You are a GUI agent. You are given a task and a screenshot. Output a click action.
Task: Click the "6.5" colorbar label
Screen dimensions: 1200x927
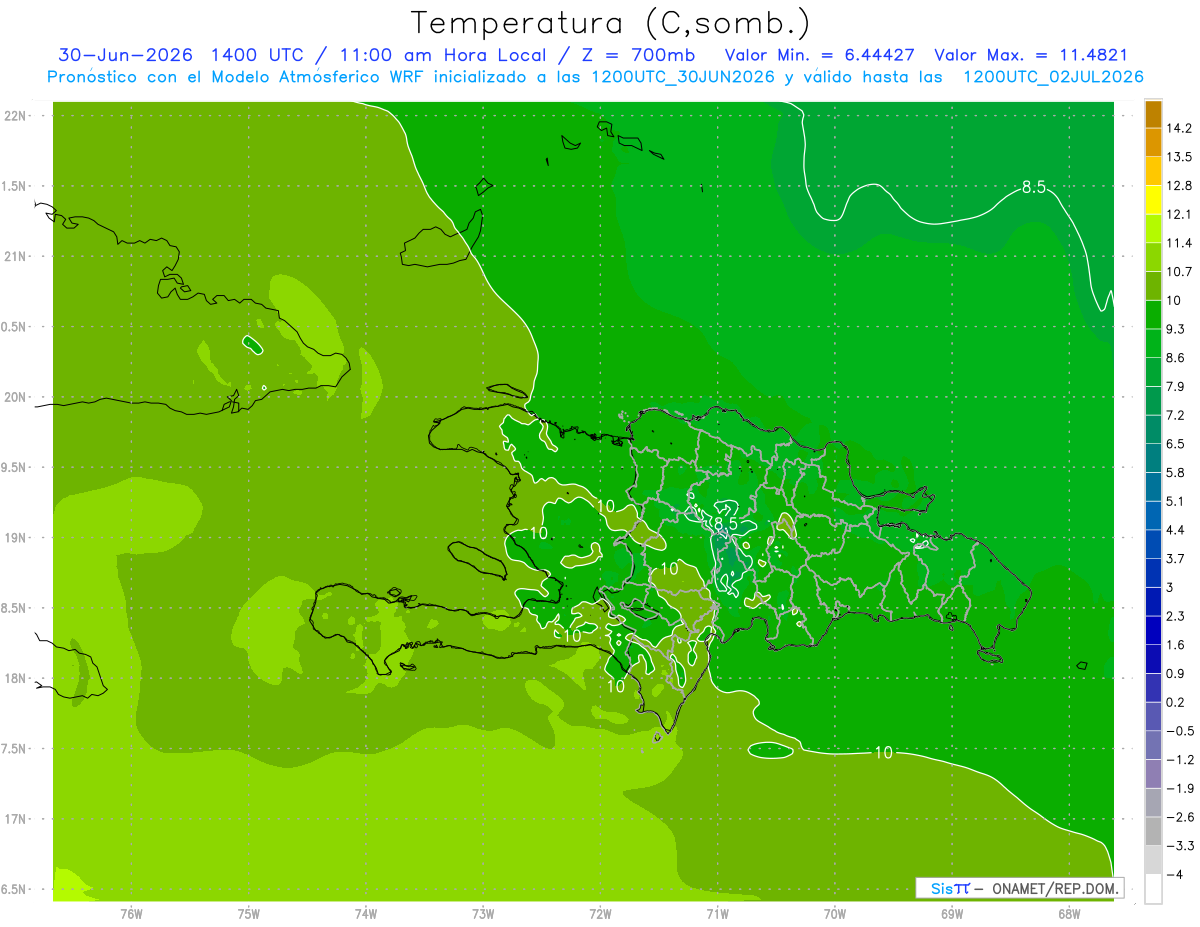coord(1177,444)
